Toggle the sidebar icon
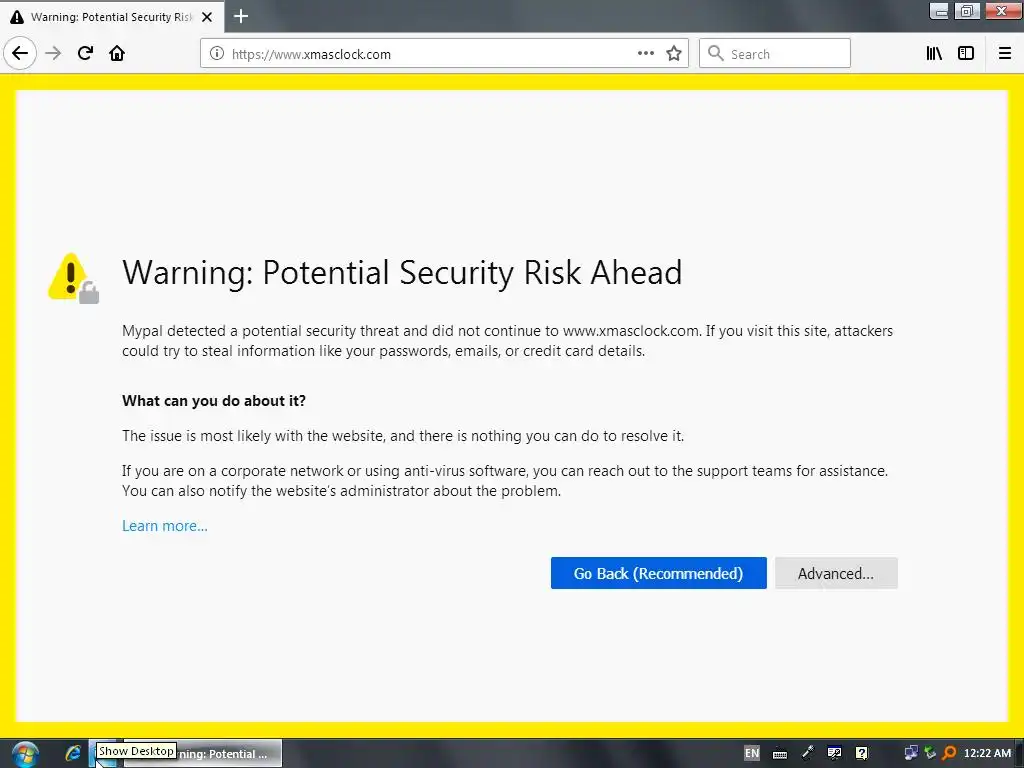 coord(966,54)
